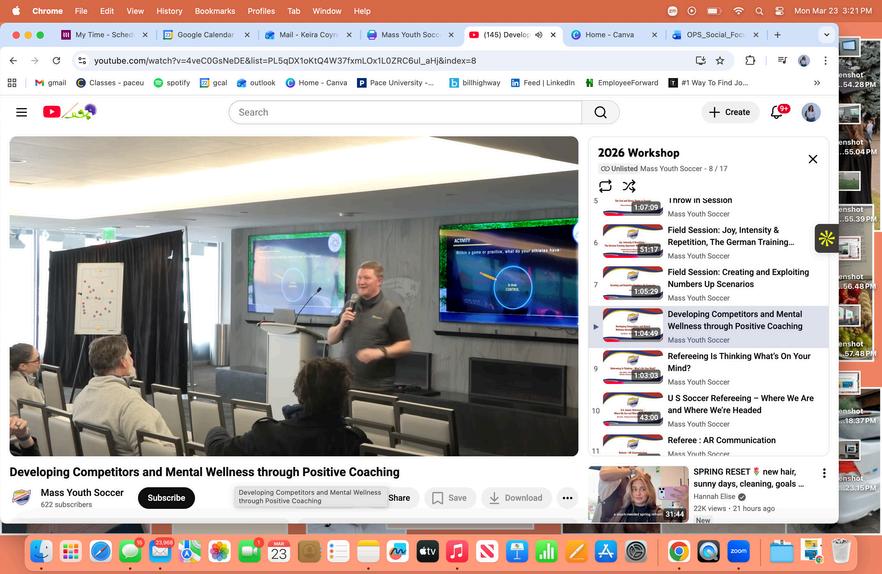
Task: Click the magnifier search button on YouTube
Action: click(x=600, y=112)
